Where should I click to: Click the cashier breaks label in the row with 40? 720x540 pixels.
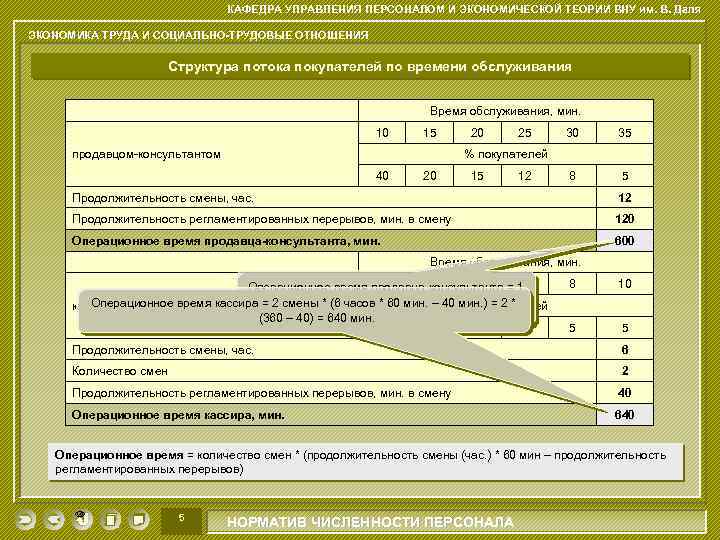coord(261,394)
